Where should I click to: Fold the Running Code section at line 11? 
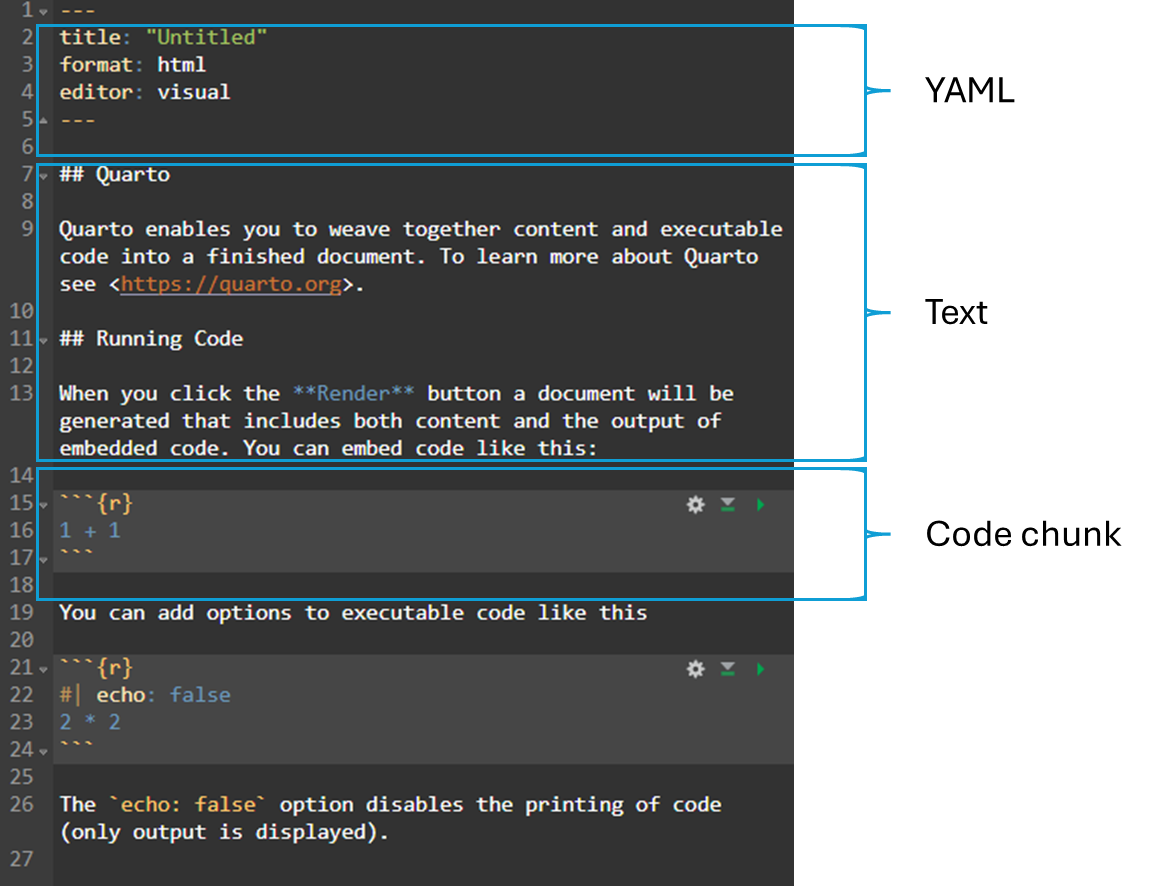[x=43, y=340]
